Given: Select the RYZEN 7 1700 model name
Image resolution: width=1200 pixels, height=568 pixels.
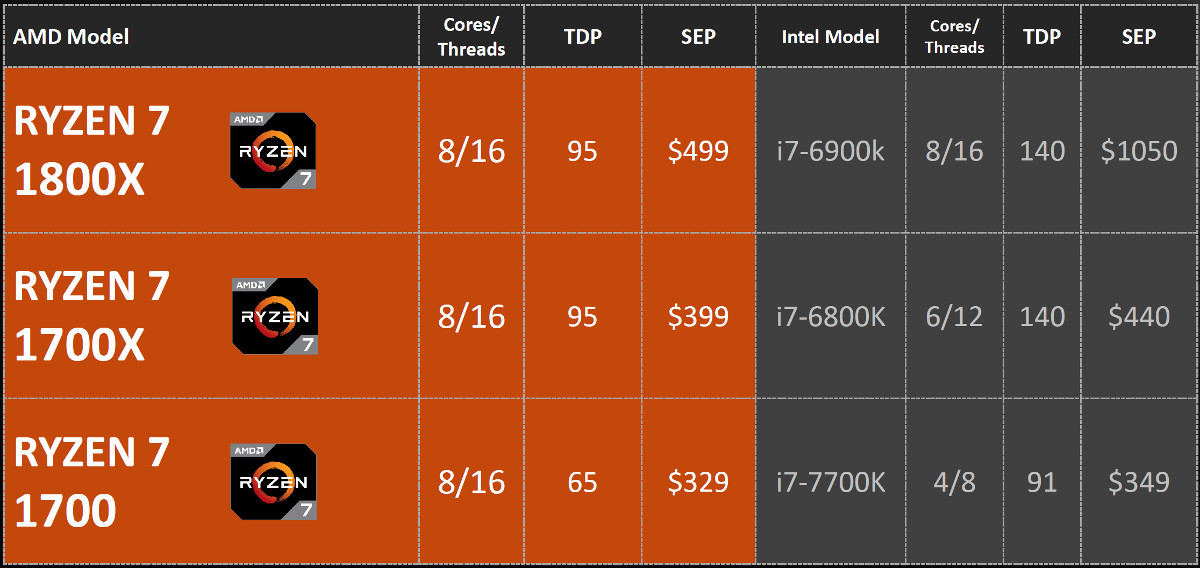Looking at the screenshot, I should pos(92,482).
